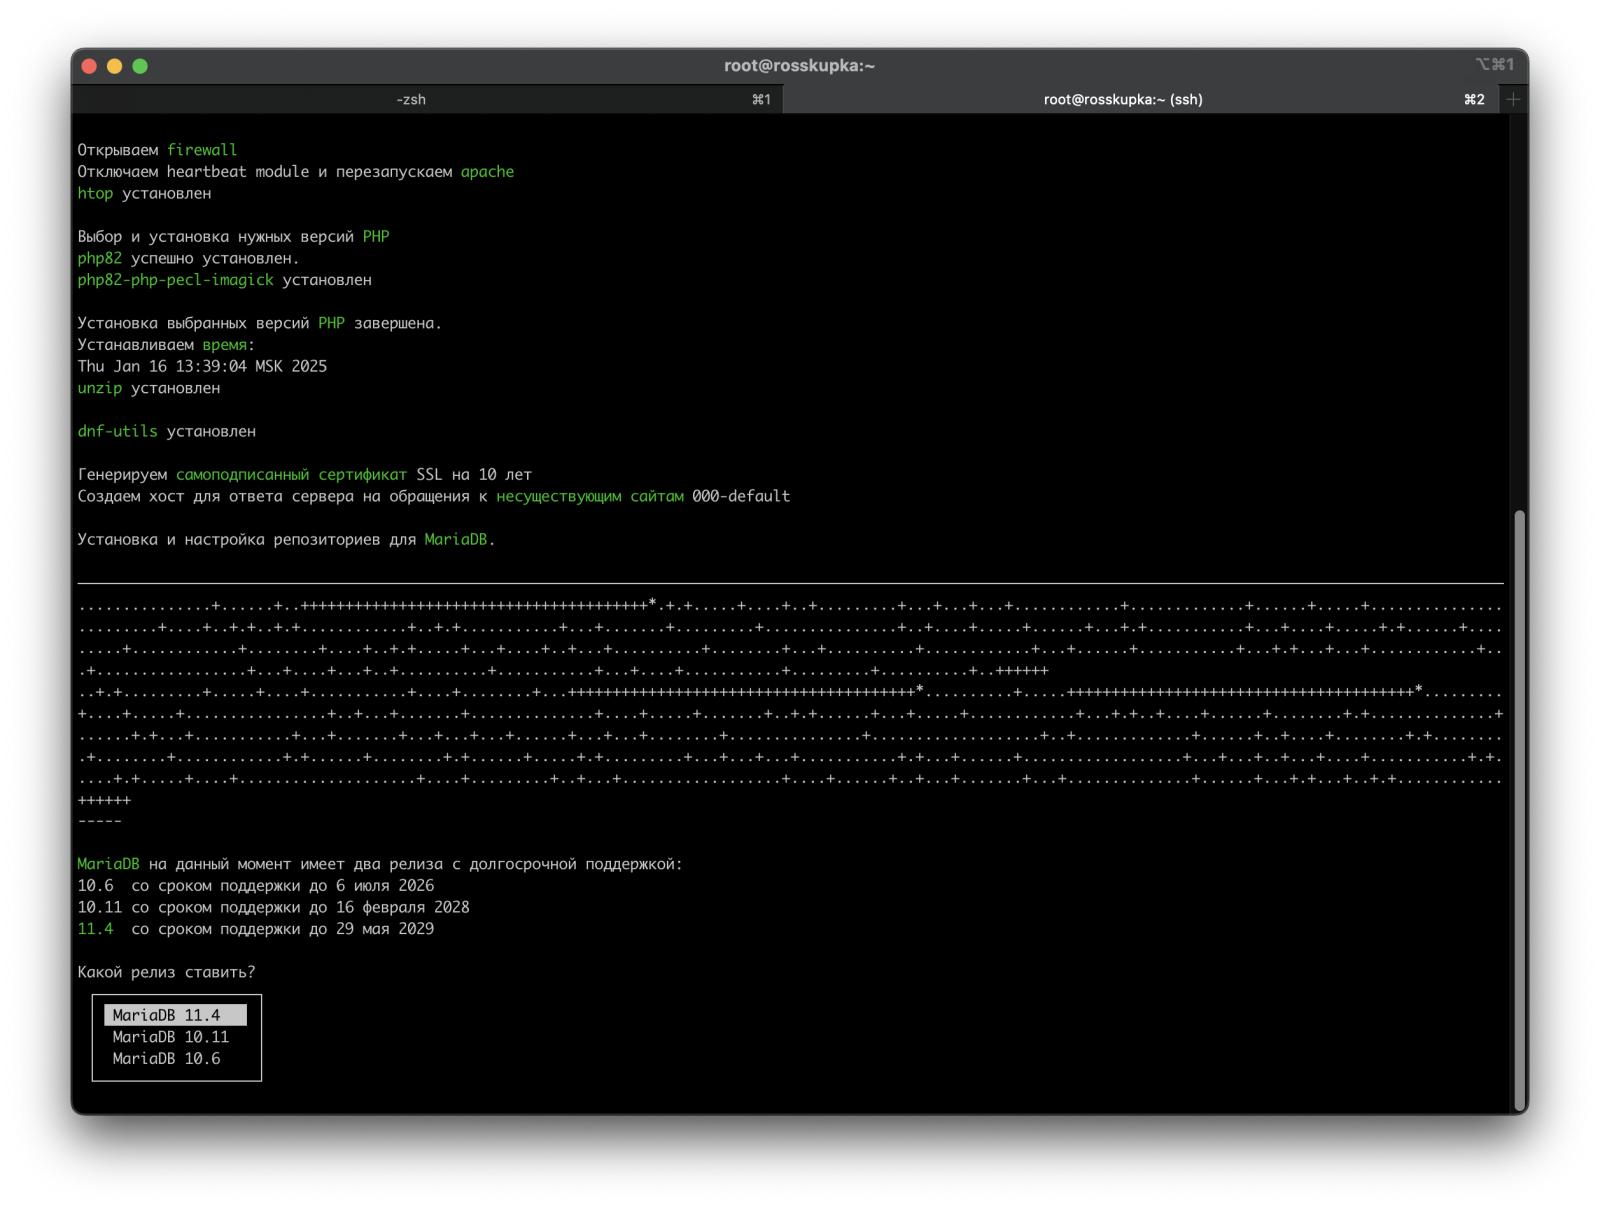Viewport: 1600px width, 1209px height.
Task: Click the green word firewall
Action: pos(202,150)
